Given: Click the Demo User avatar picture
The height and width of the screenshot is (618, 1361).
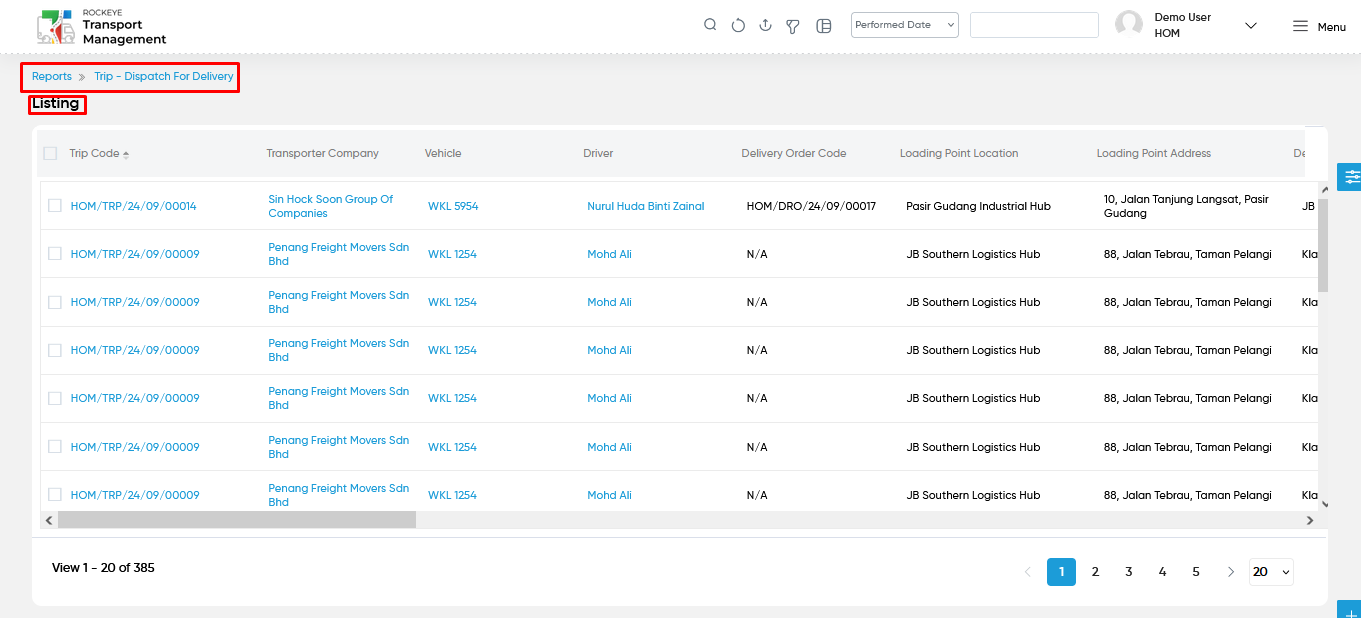Looking at the screenshot, I should pyautogui.click(x=1129, y=25).
